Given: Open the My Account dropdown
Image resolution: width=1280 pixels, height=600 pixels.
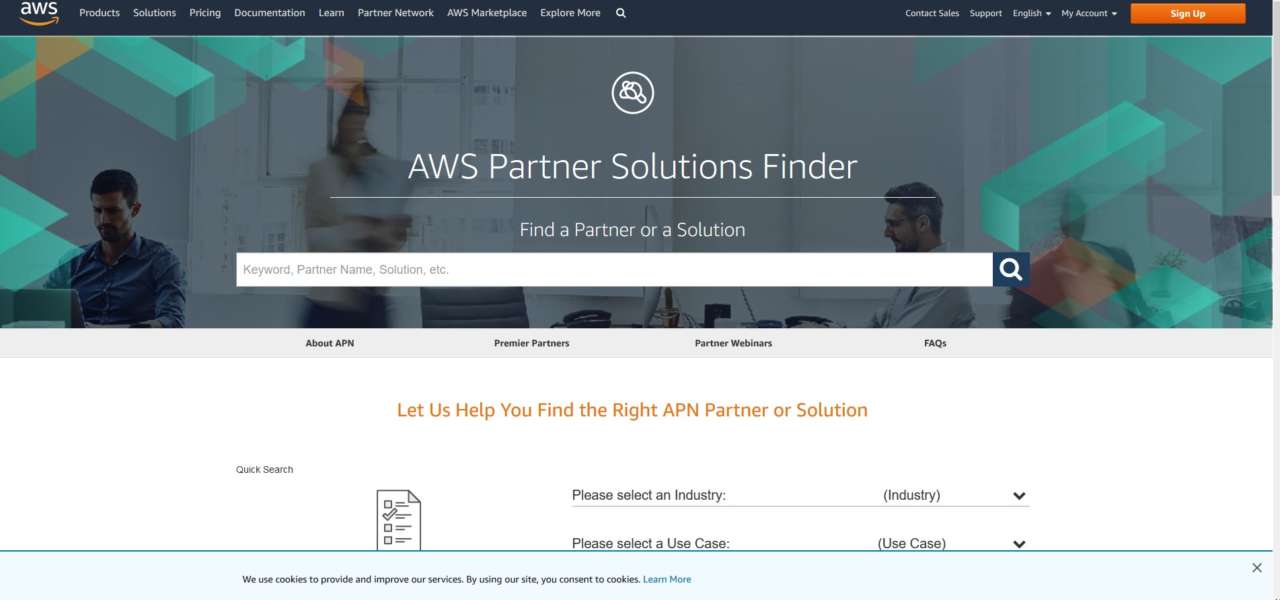Looking at the screenshot, I should [x=1089, y=13].
